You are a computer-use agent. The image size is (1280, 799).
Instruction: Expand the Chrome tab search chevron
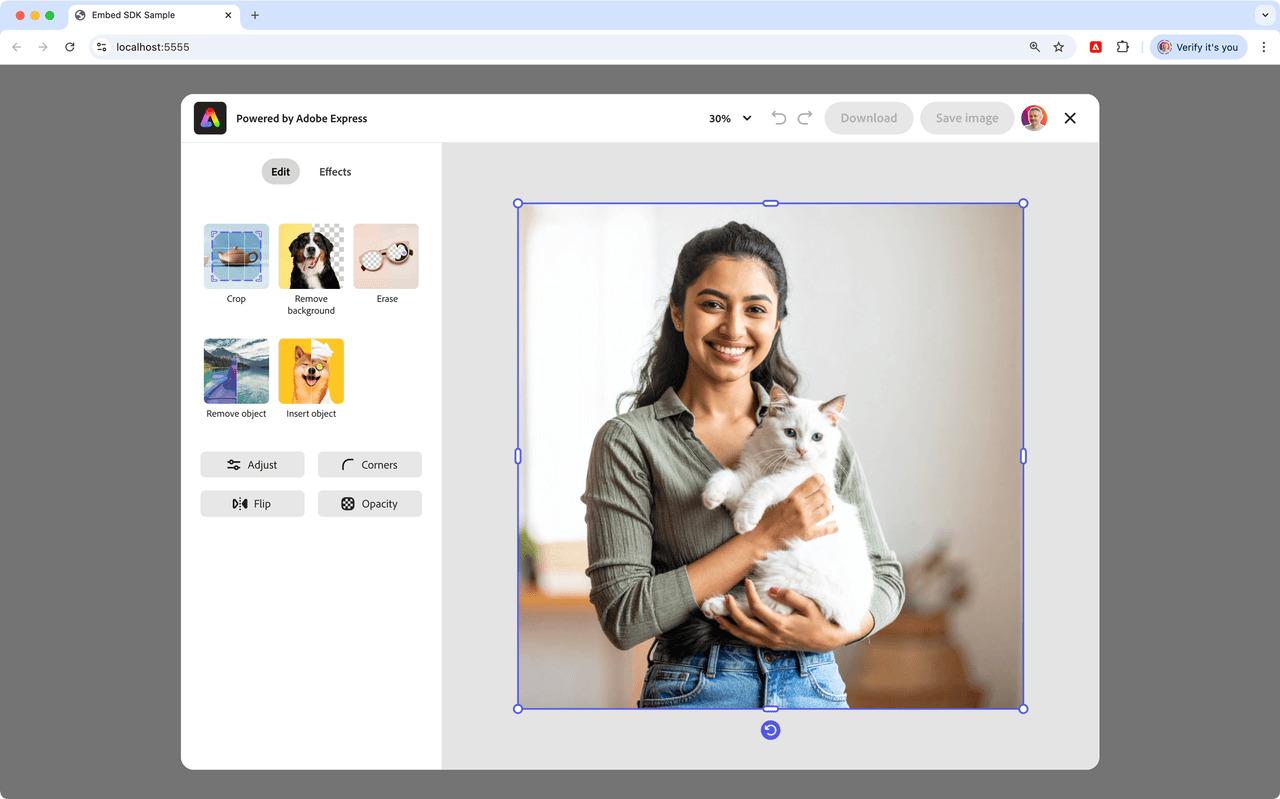1265,15
